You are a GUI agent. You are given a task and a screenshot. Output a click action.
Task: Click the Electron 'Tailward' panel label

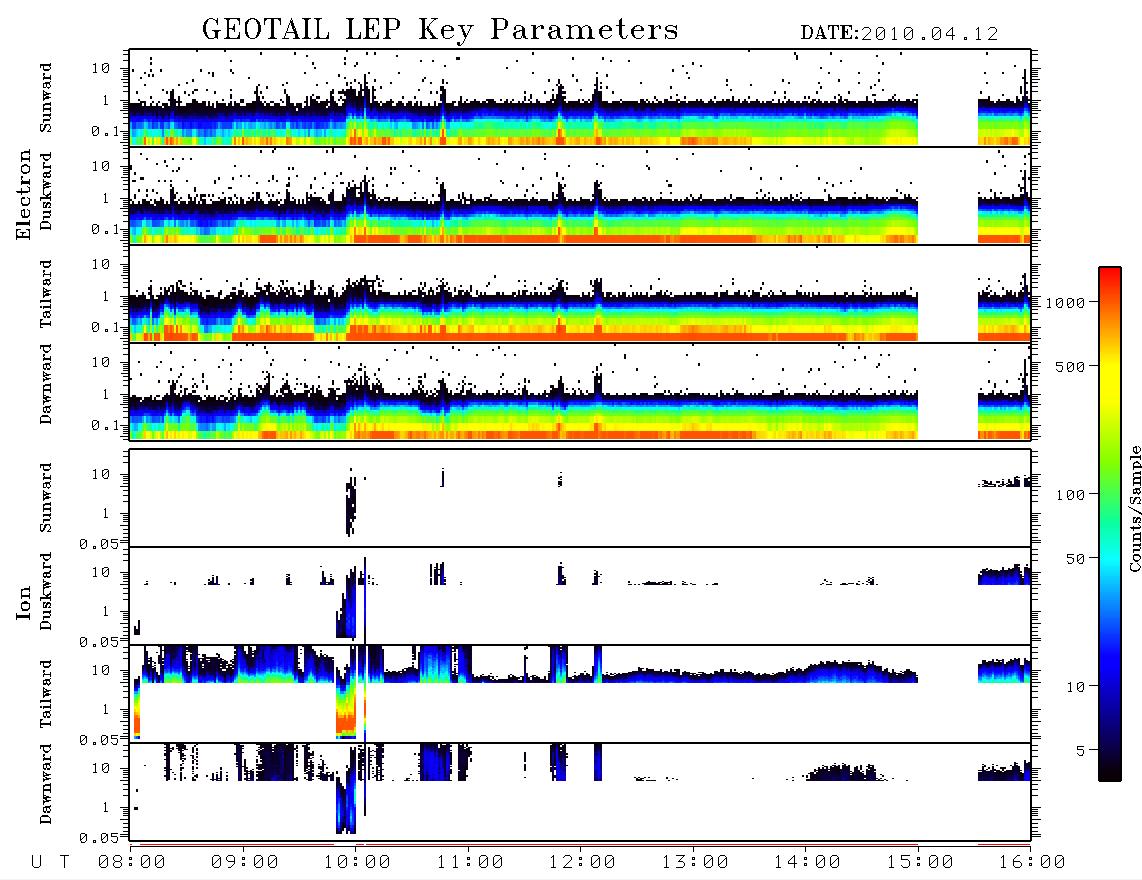[46, 294]
